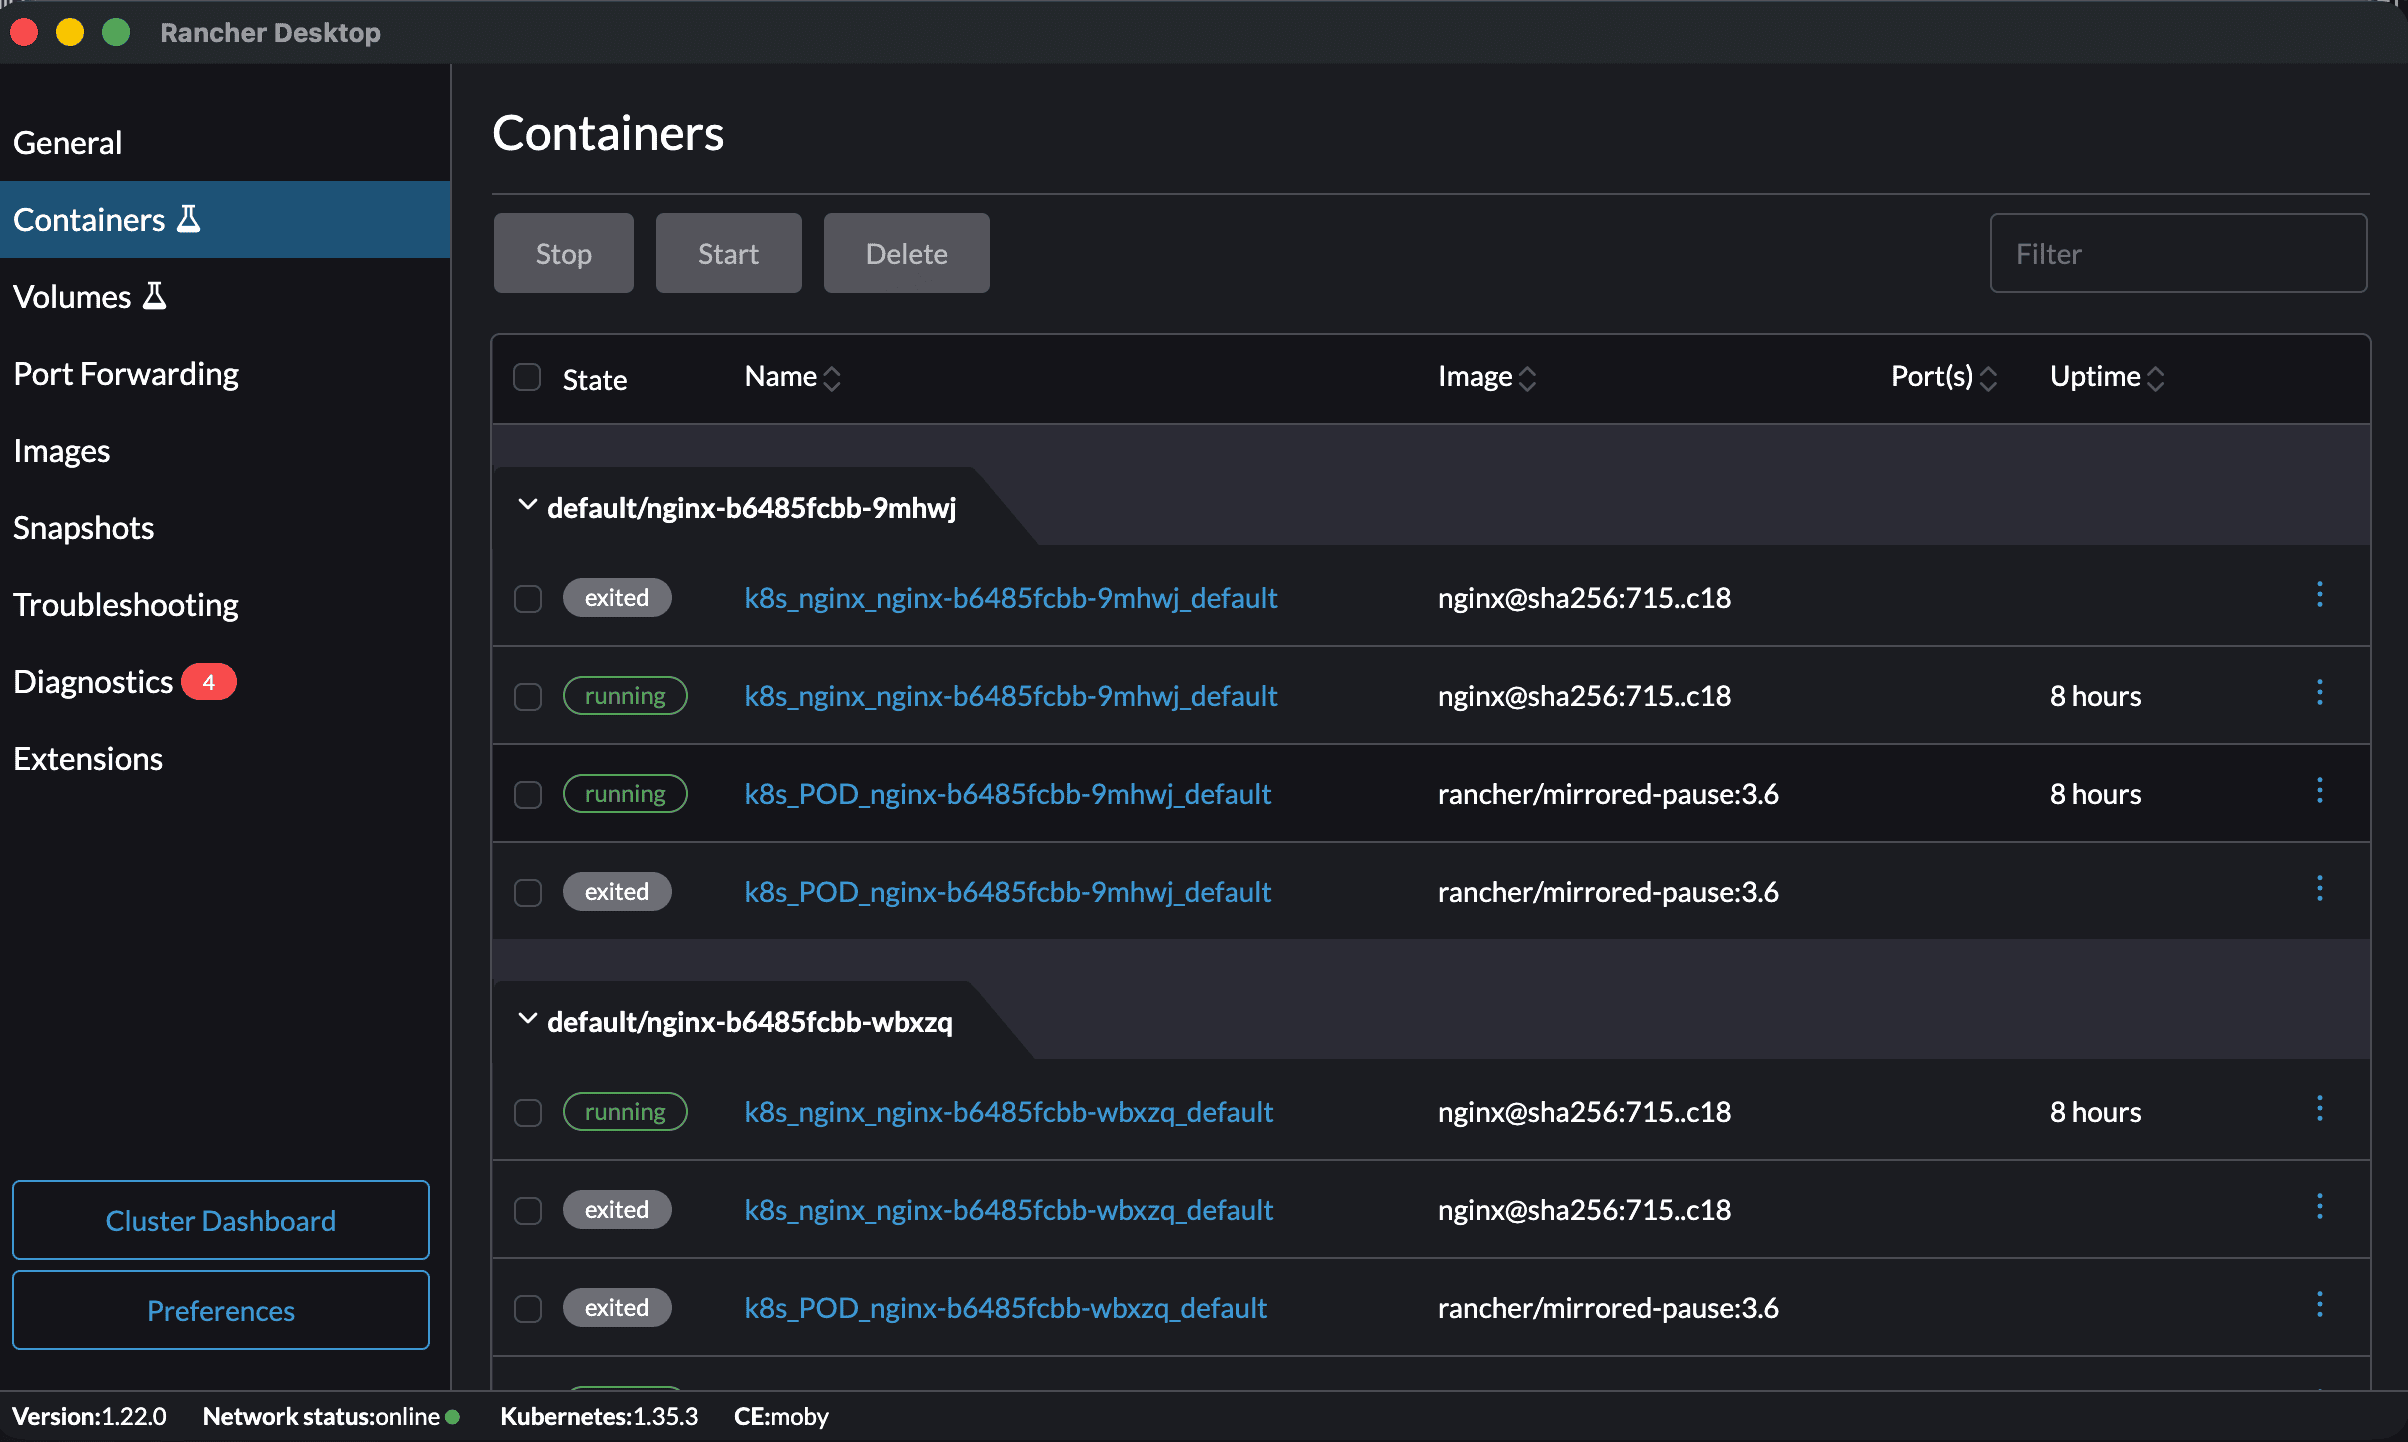Check the running k8s_nginx 9mhwj container checkbox
The width and height of the screenshot is (2408, 1442).
[527, 697]
